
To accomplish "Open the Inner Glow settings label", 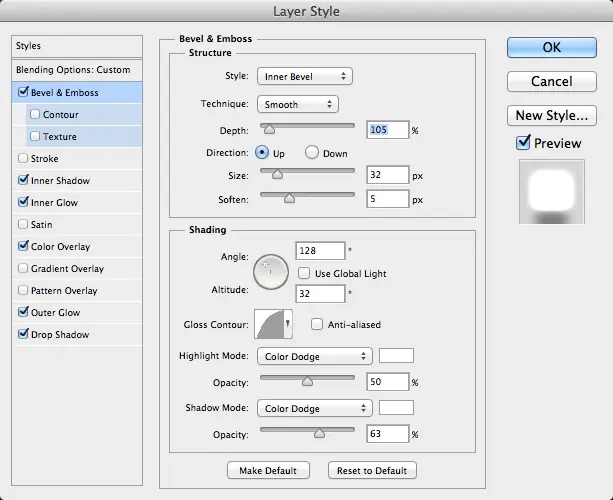I will [54, 203].
